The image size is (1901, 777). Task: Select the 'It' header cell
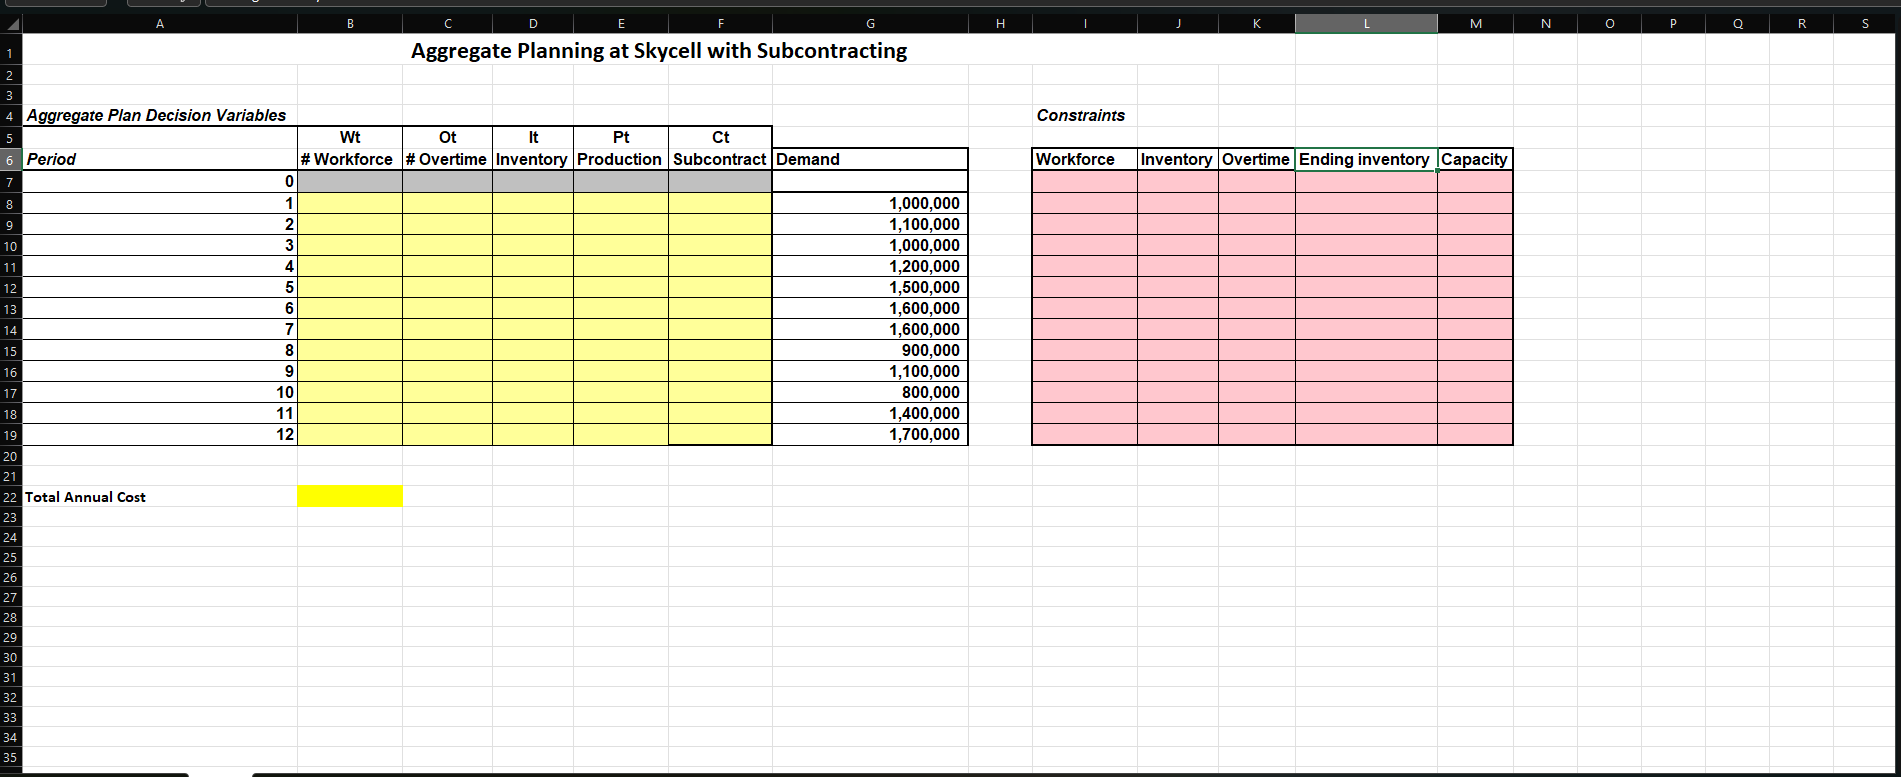pos(533,137)
